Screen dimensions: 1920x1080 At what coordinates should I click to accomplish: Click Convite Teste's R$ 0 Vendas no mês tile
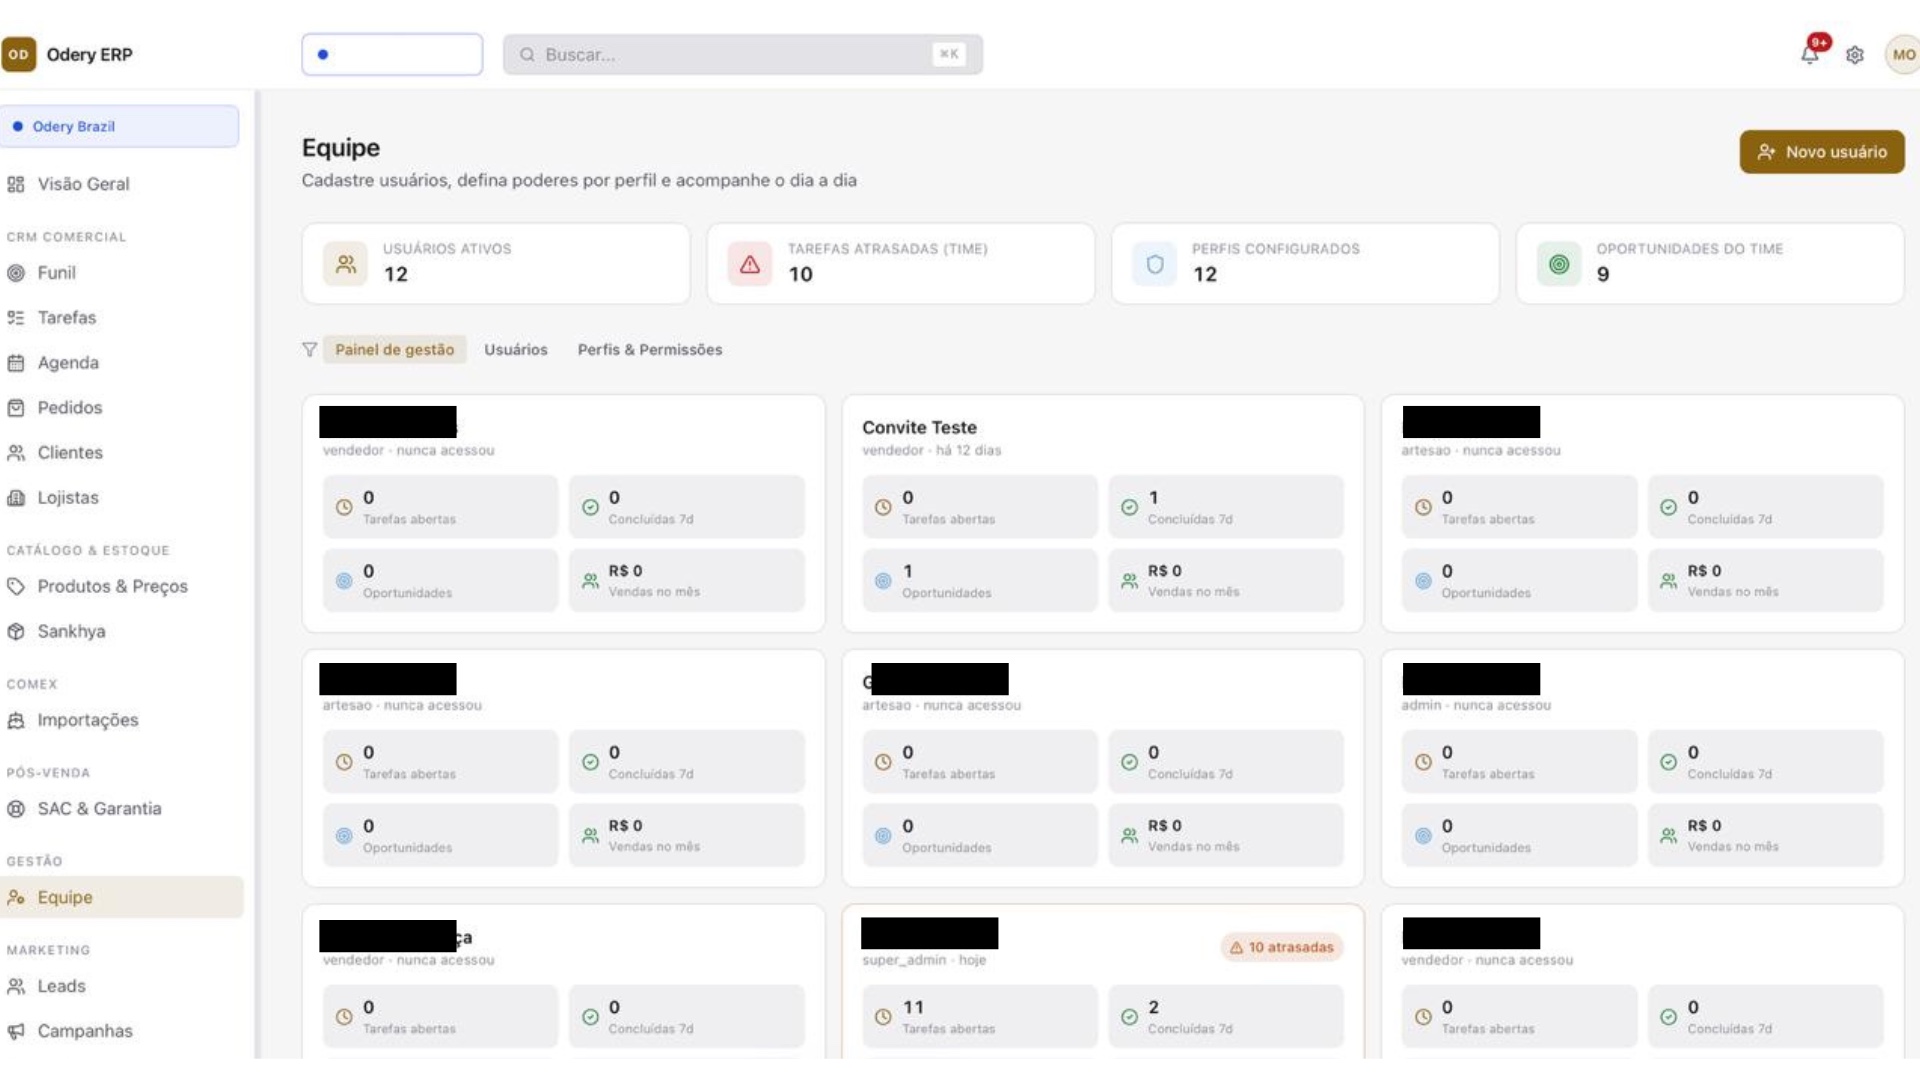(x=1226, y=581)
